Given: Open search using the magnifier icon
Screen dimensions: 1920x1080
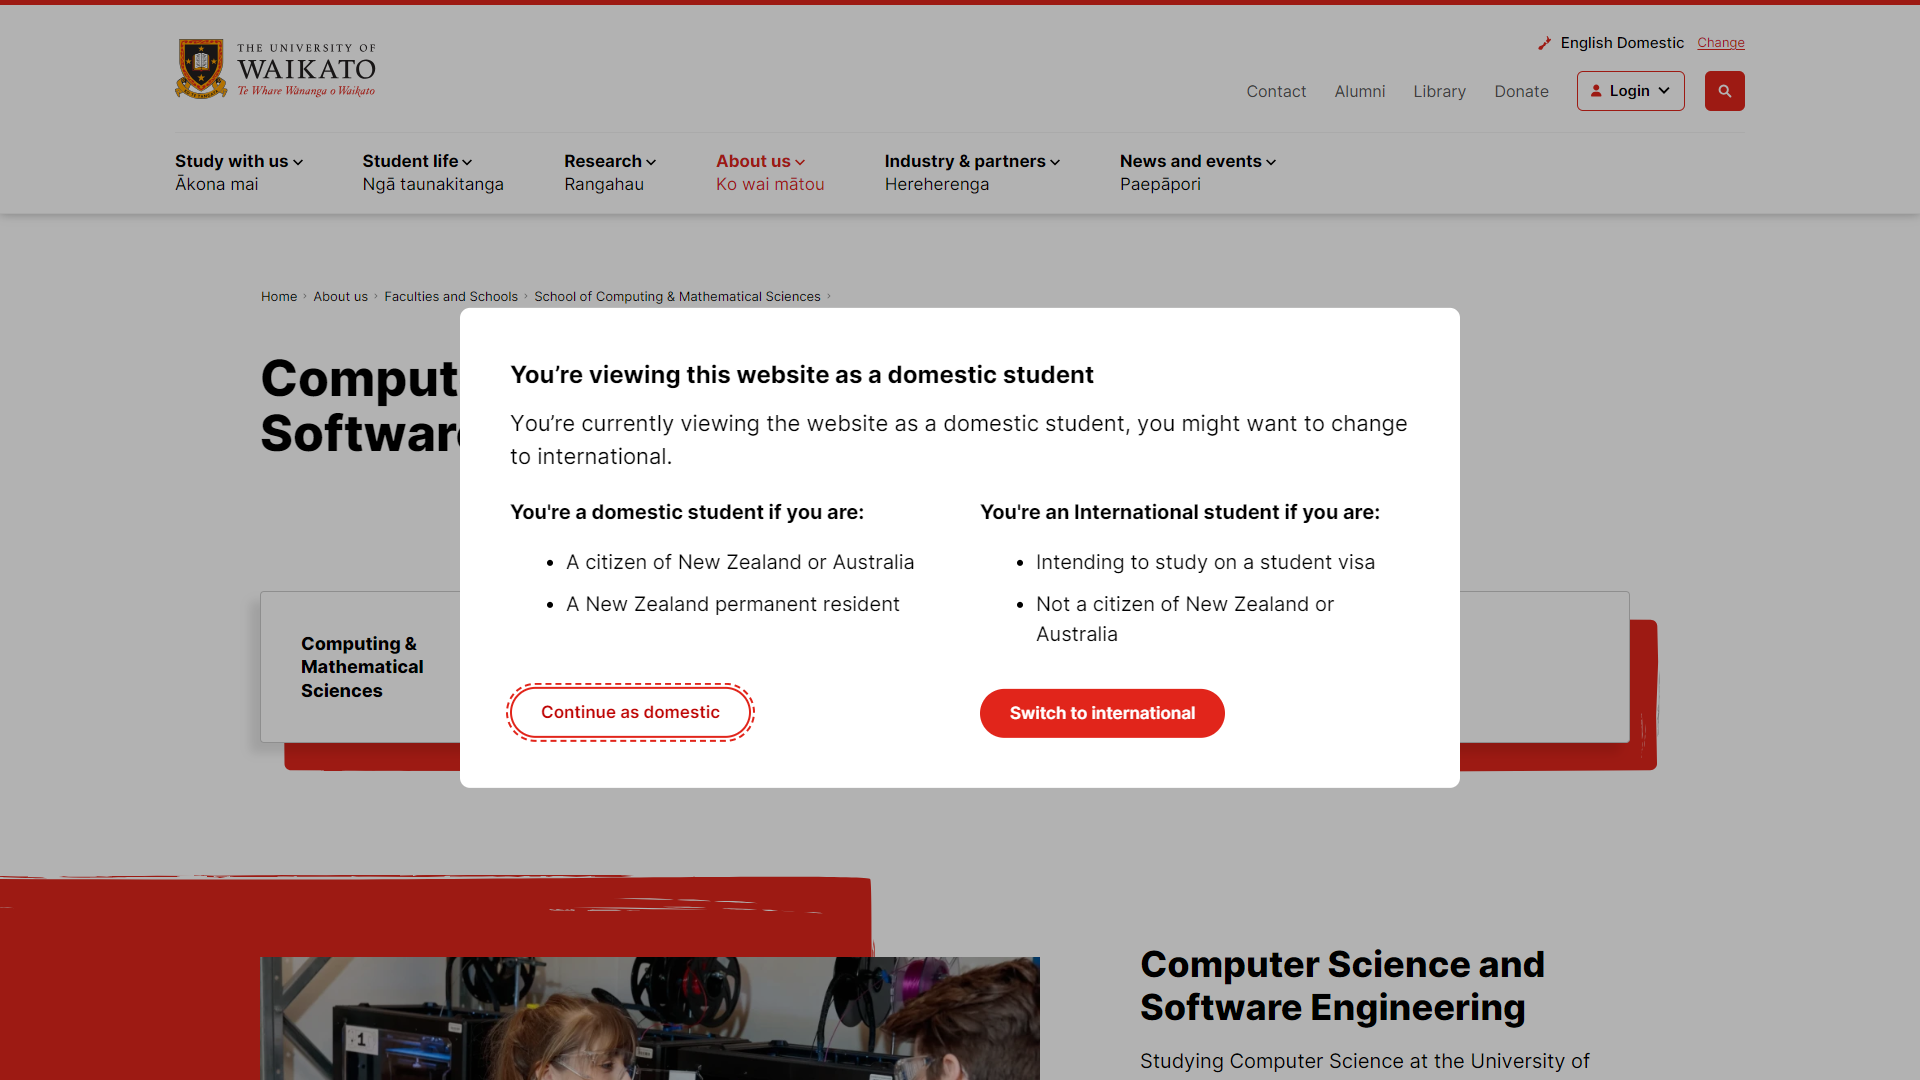Looking at the screenshot, I should tap(1724, 90).
